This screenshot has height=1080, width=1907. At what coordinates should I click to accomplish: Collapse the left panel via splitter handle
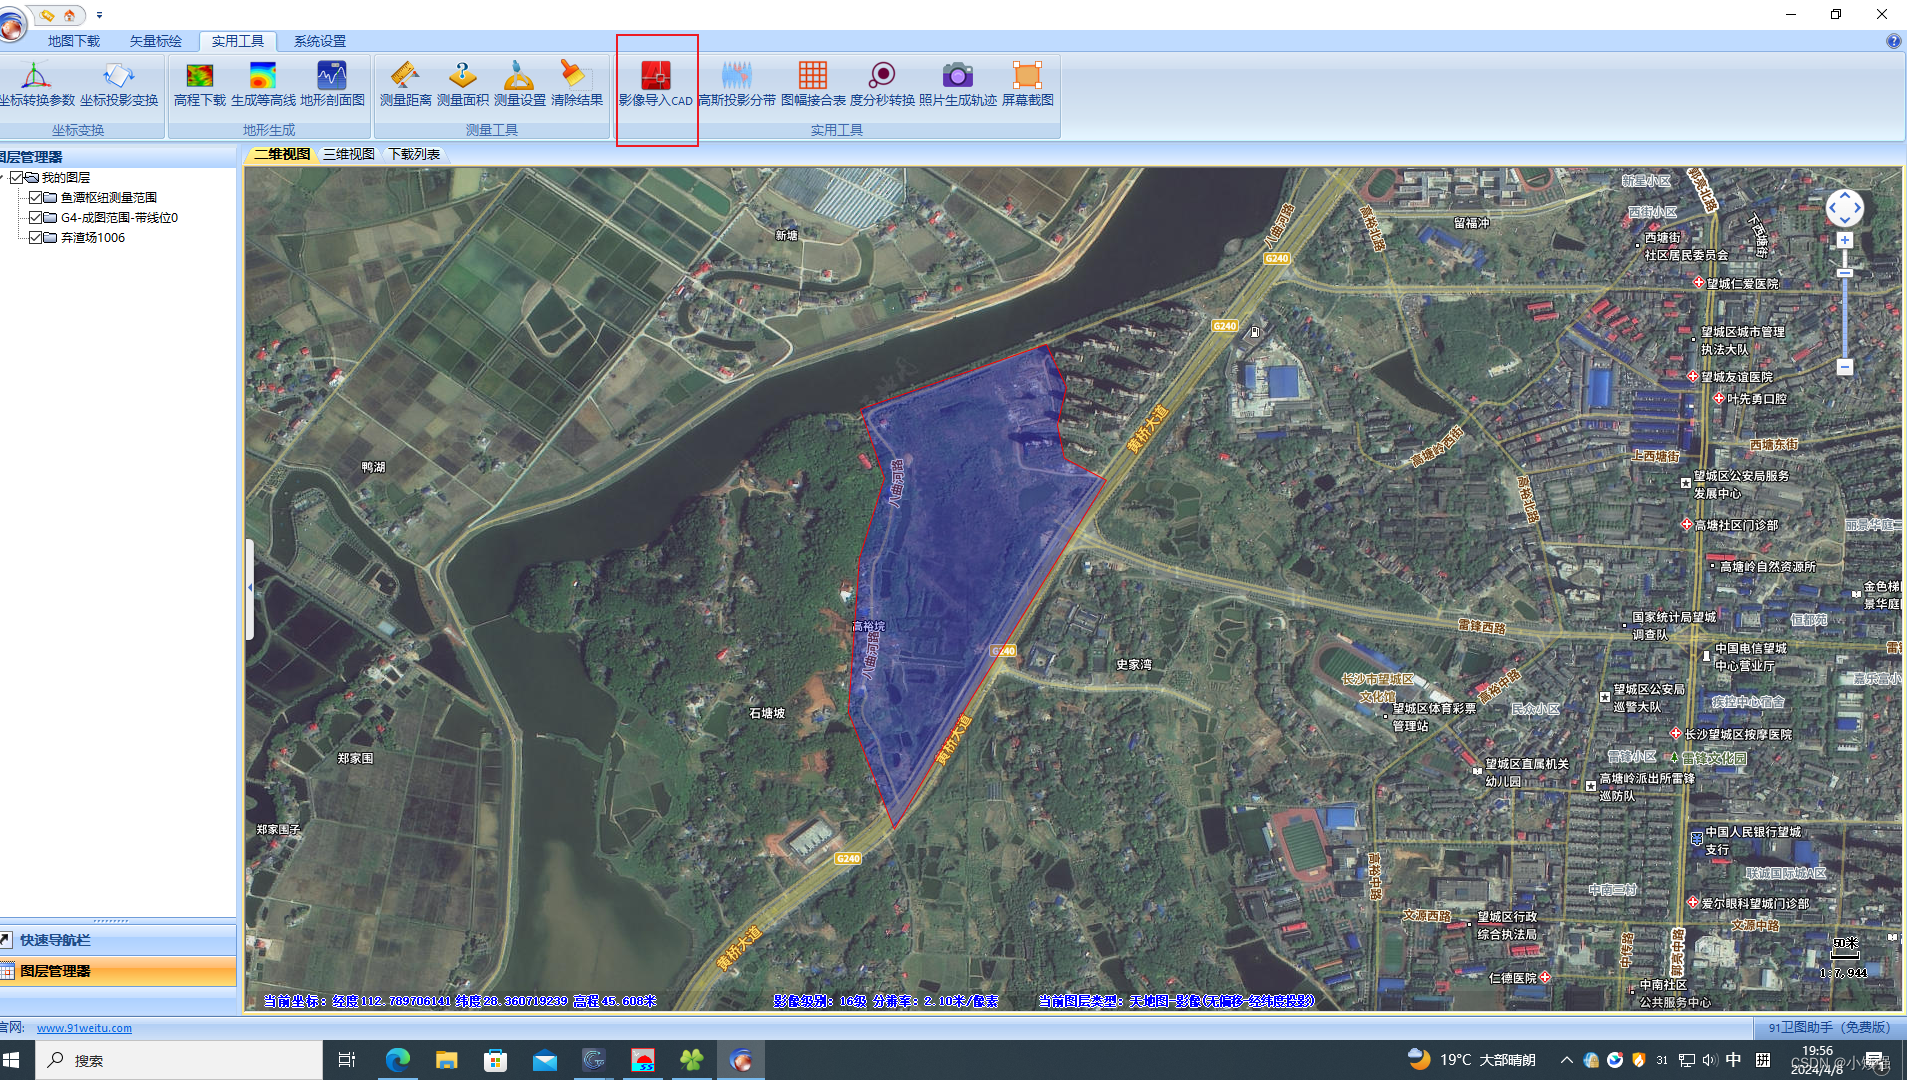[249, 588]
